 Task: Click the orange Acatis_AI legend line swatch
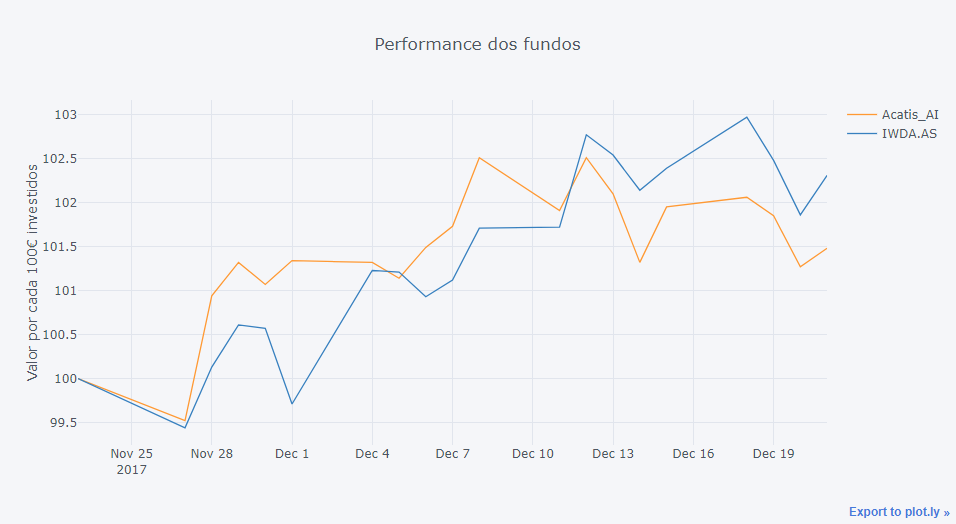pyautogui.click(x=861, y=114)
